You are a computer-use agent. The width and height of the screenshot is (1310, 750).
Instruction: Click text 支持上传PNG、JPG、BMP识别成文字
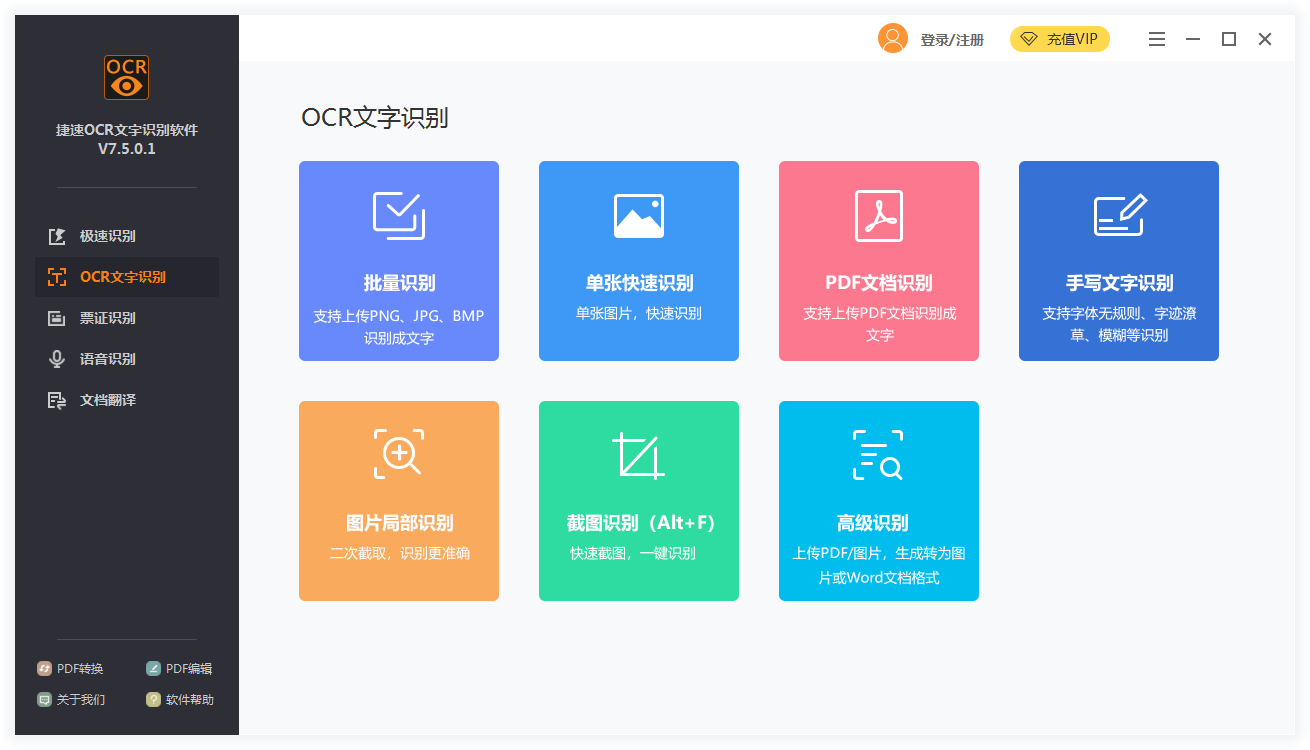pos(399,327)
